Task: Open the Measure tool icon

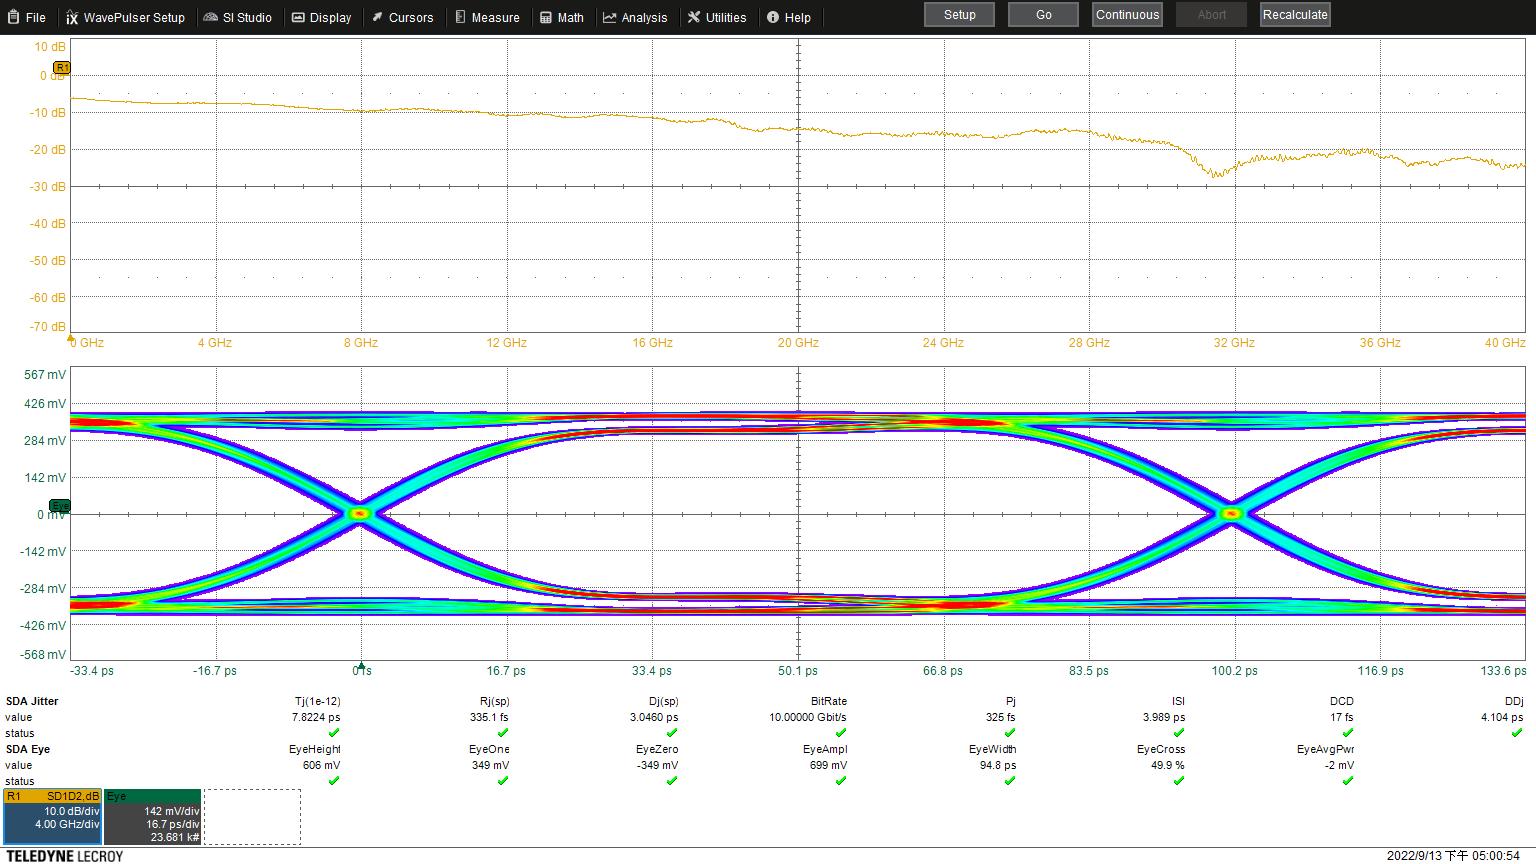Action: point(458,17)
